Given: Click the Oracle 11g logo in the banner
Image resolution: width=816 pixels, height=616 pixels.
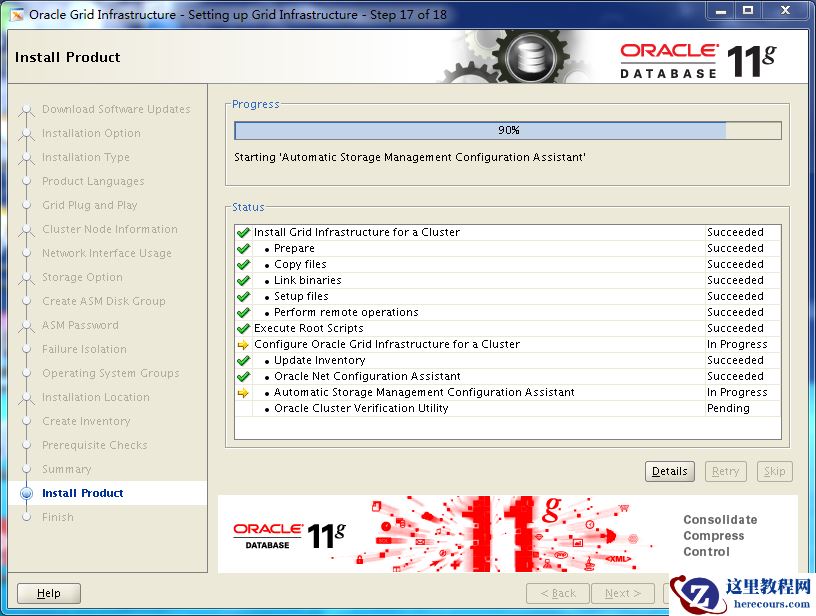Looking at the screenshot, I should [289, 536].
